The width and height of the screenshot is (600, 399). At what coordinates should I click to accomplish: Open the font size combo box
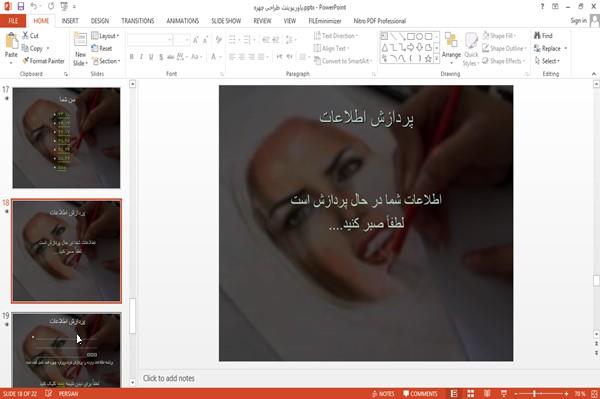point(181,40)
